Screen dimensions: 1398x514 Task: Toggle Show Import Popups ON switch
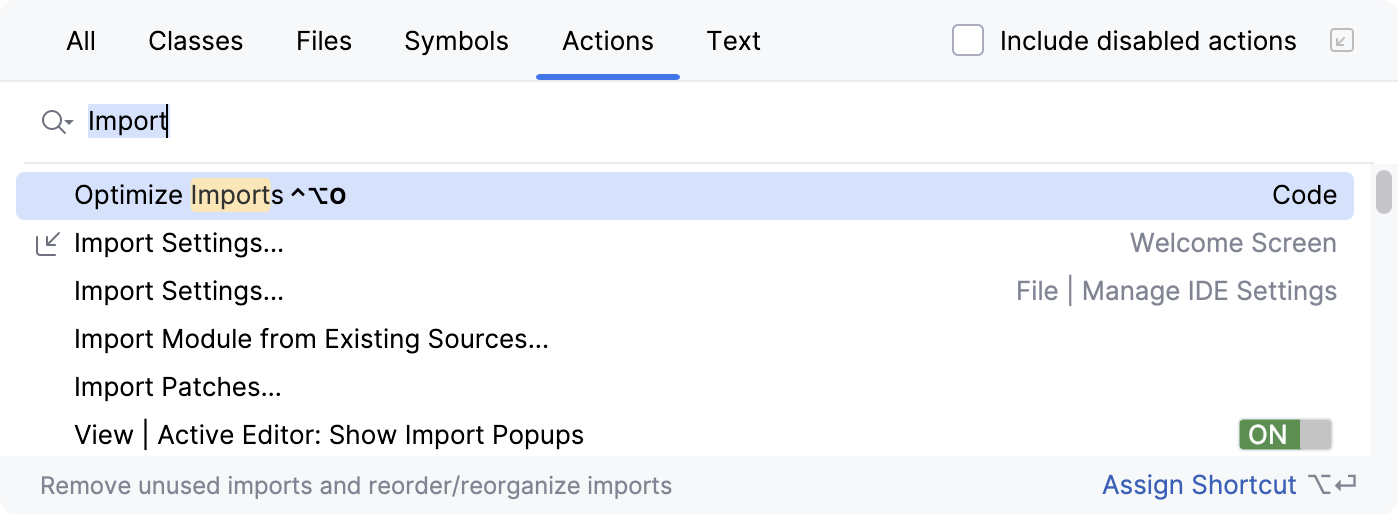pos(1284,435)
